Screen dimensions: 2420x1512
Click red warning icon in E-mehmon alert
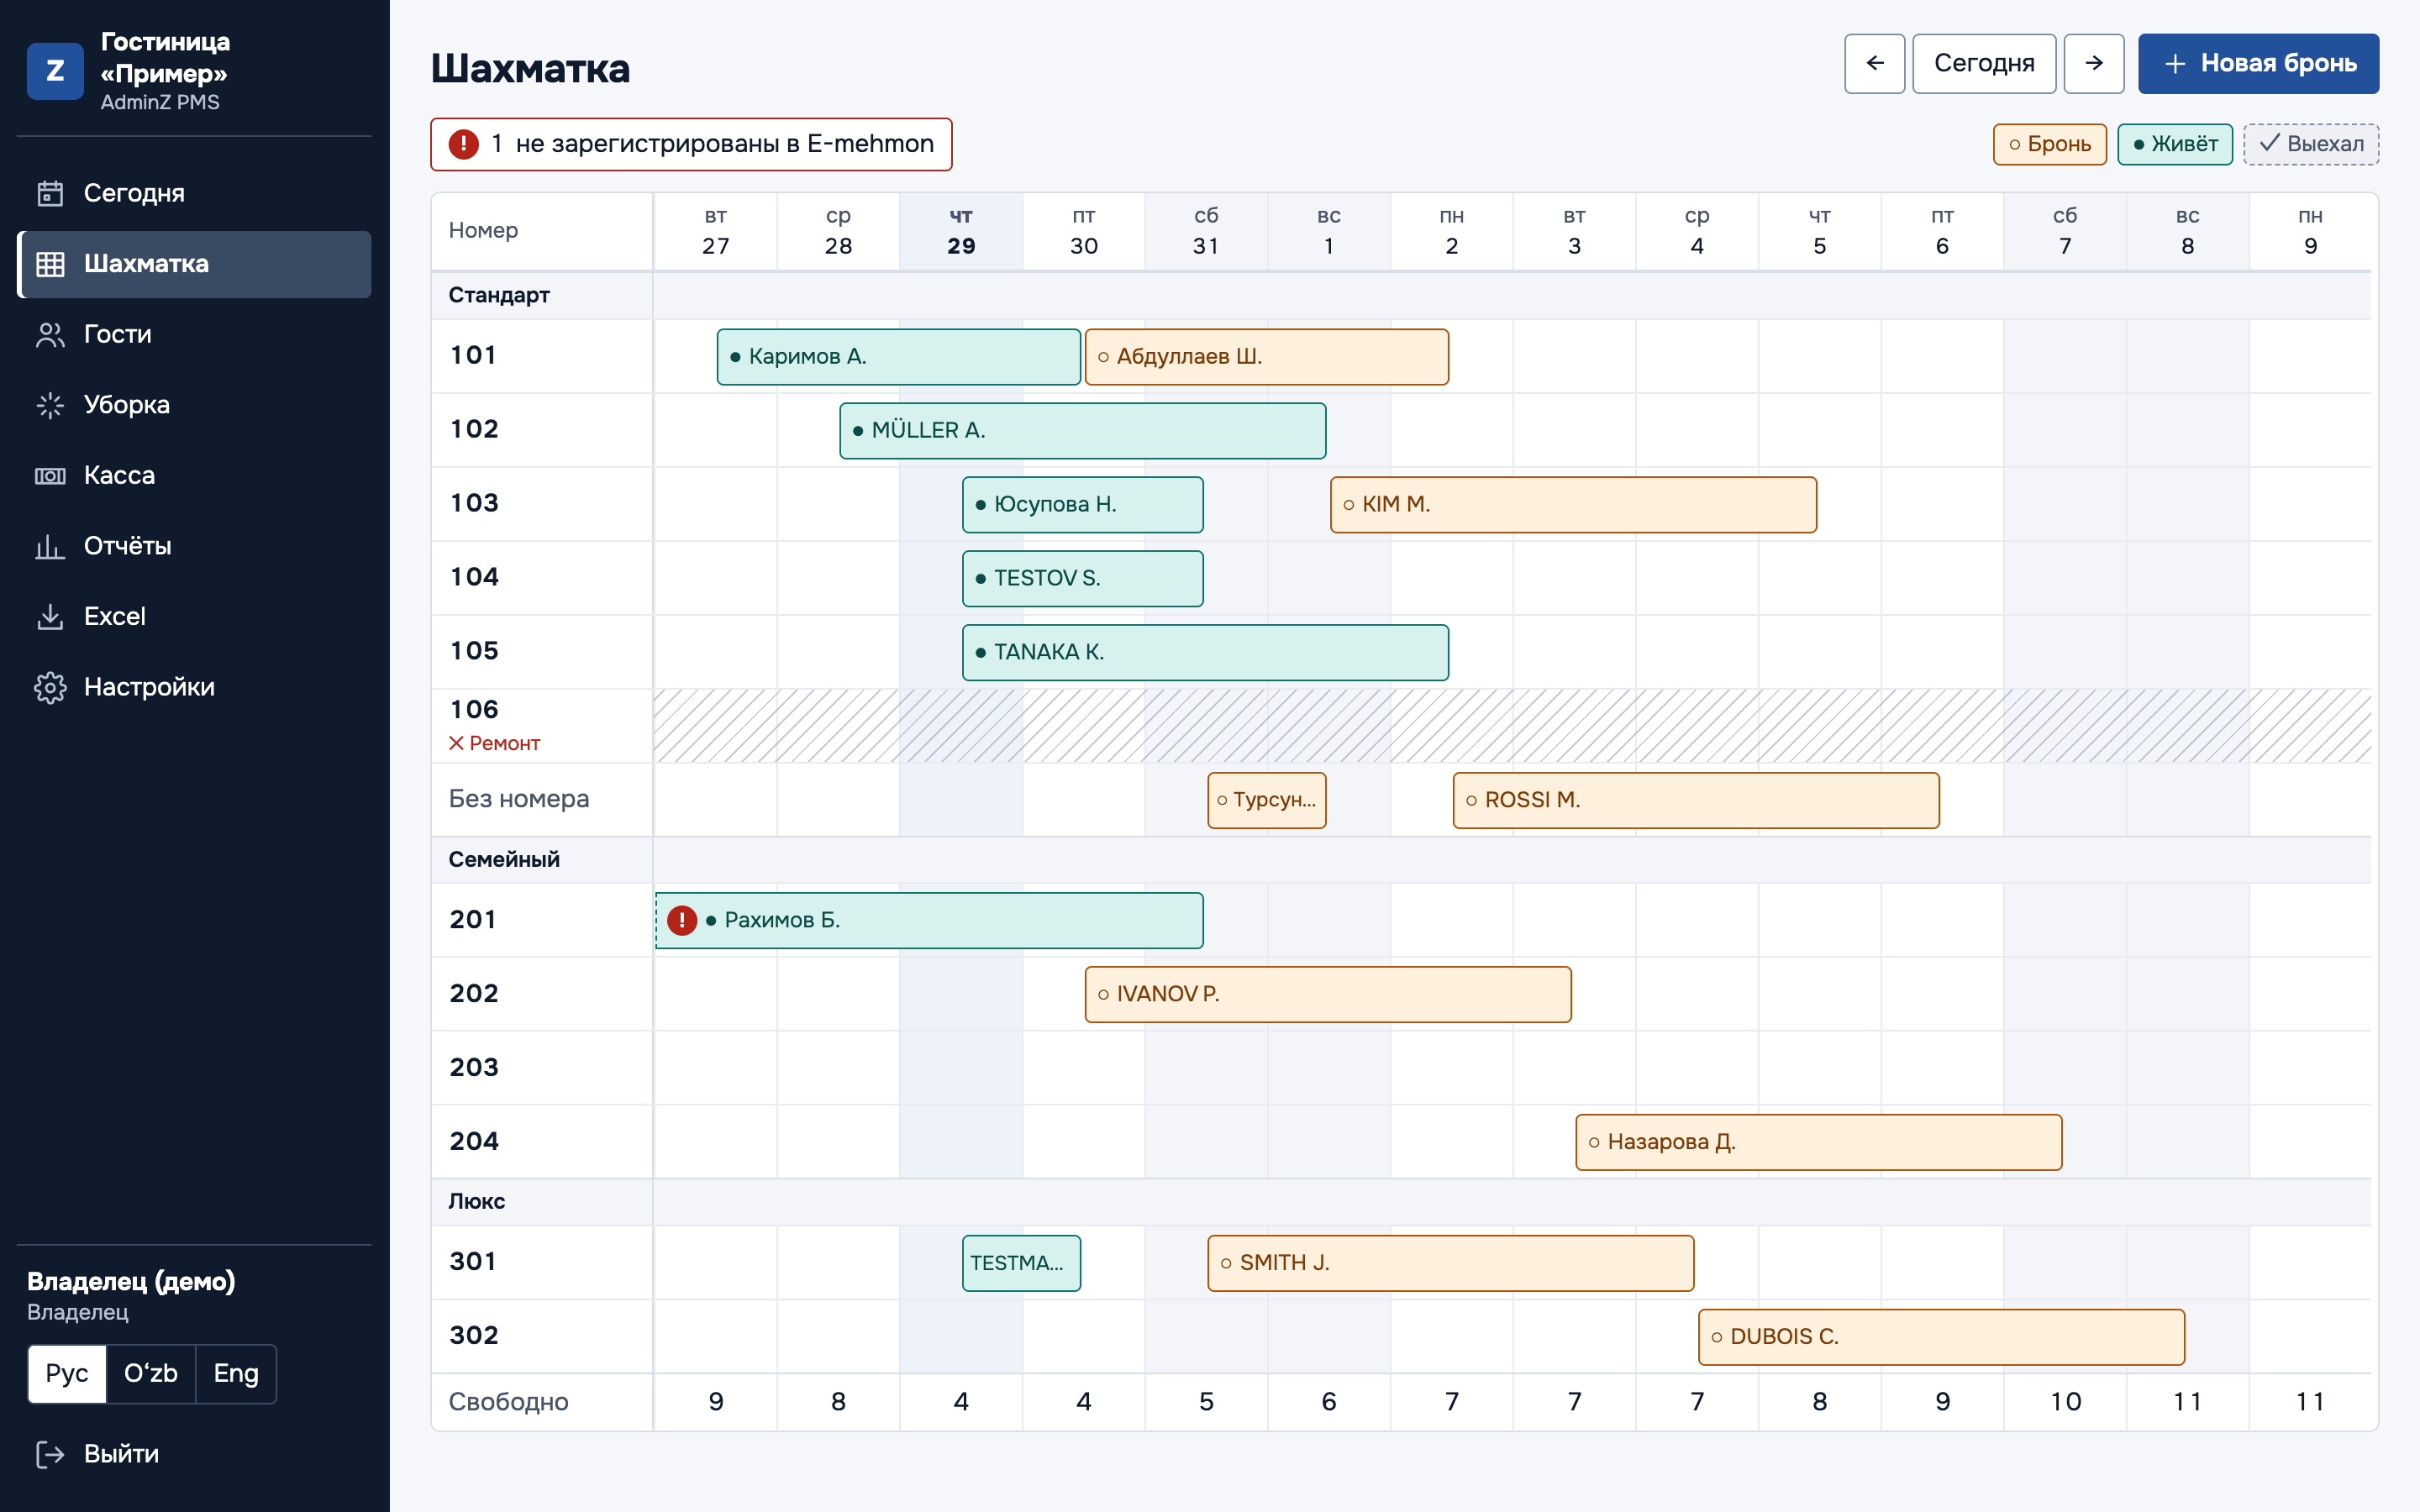[x=463, y=144]
